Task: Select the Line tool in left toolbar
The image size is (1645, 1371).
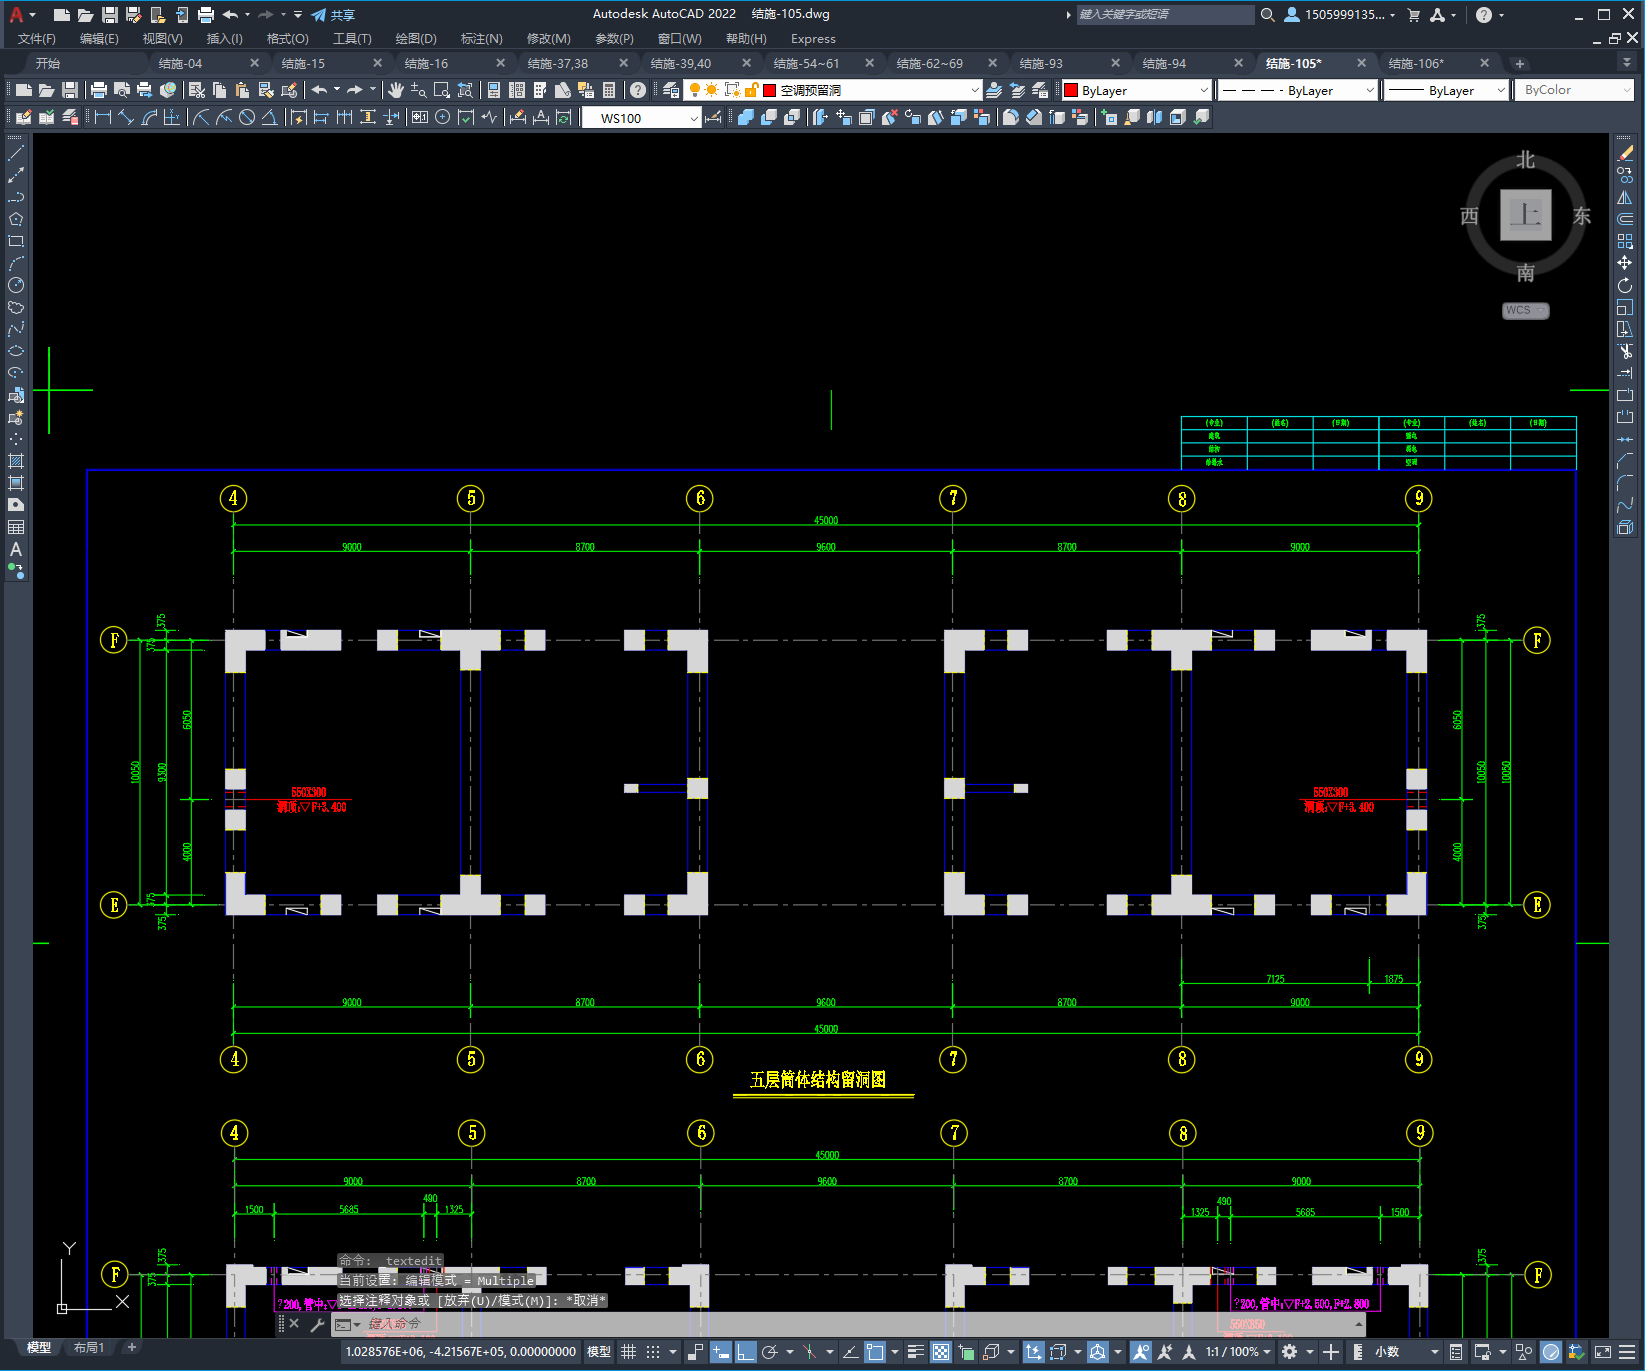Action: click(16, 153)
